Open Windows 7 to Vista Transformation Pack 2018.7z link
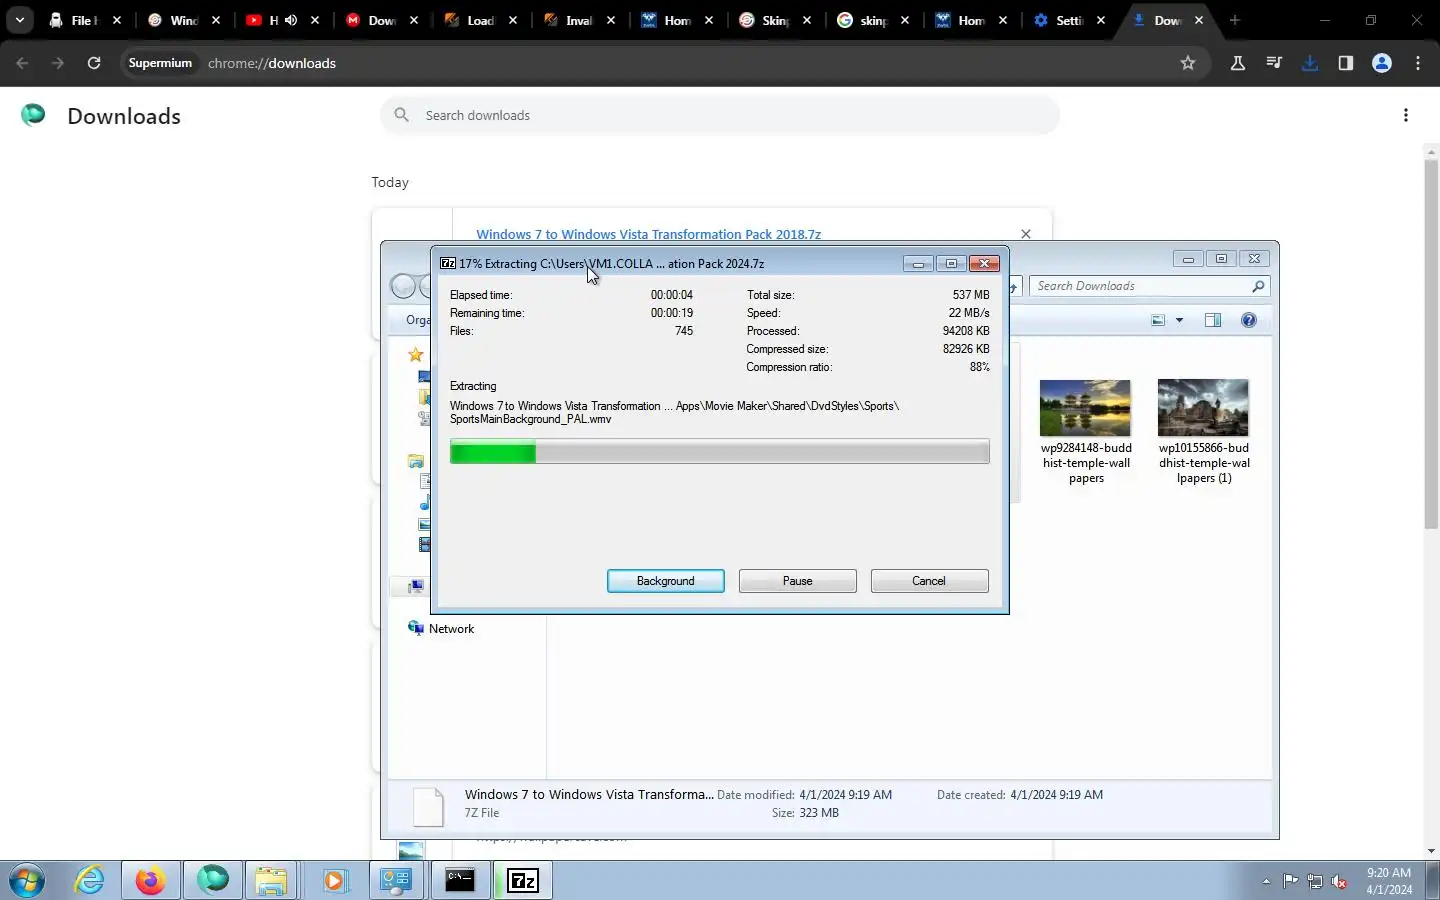The width and height of the screenshot is (1440, 900). point(648,234)
